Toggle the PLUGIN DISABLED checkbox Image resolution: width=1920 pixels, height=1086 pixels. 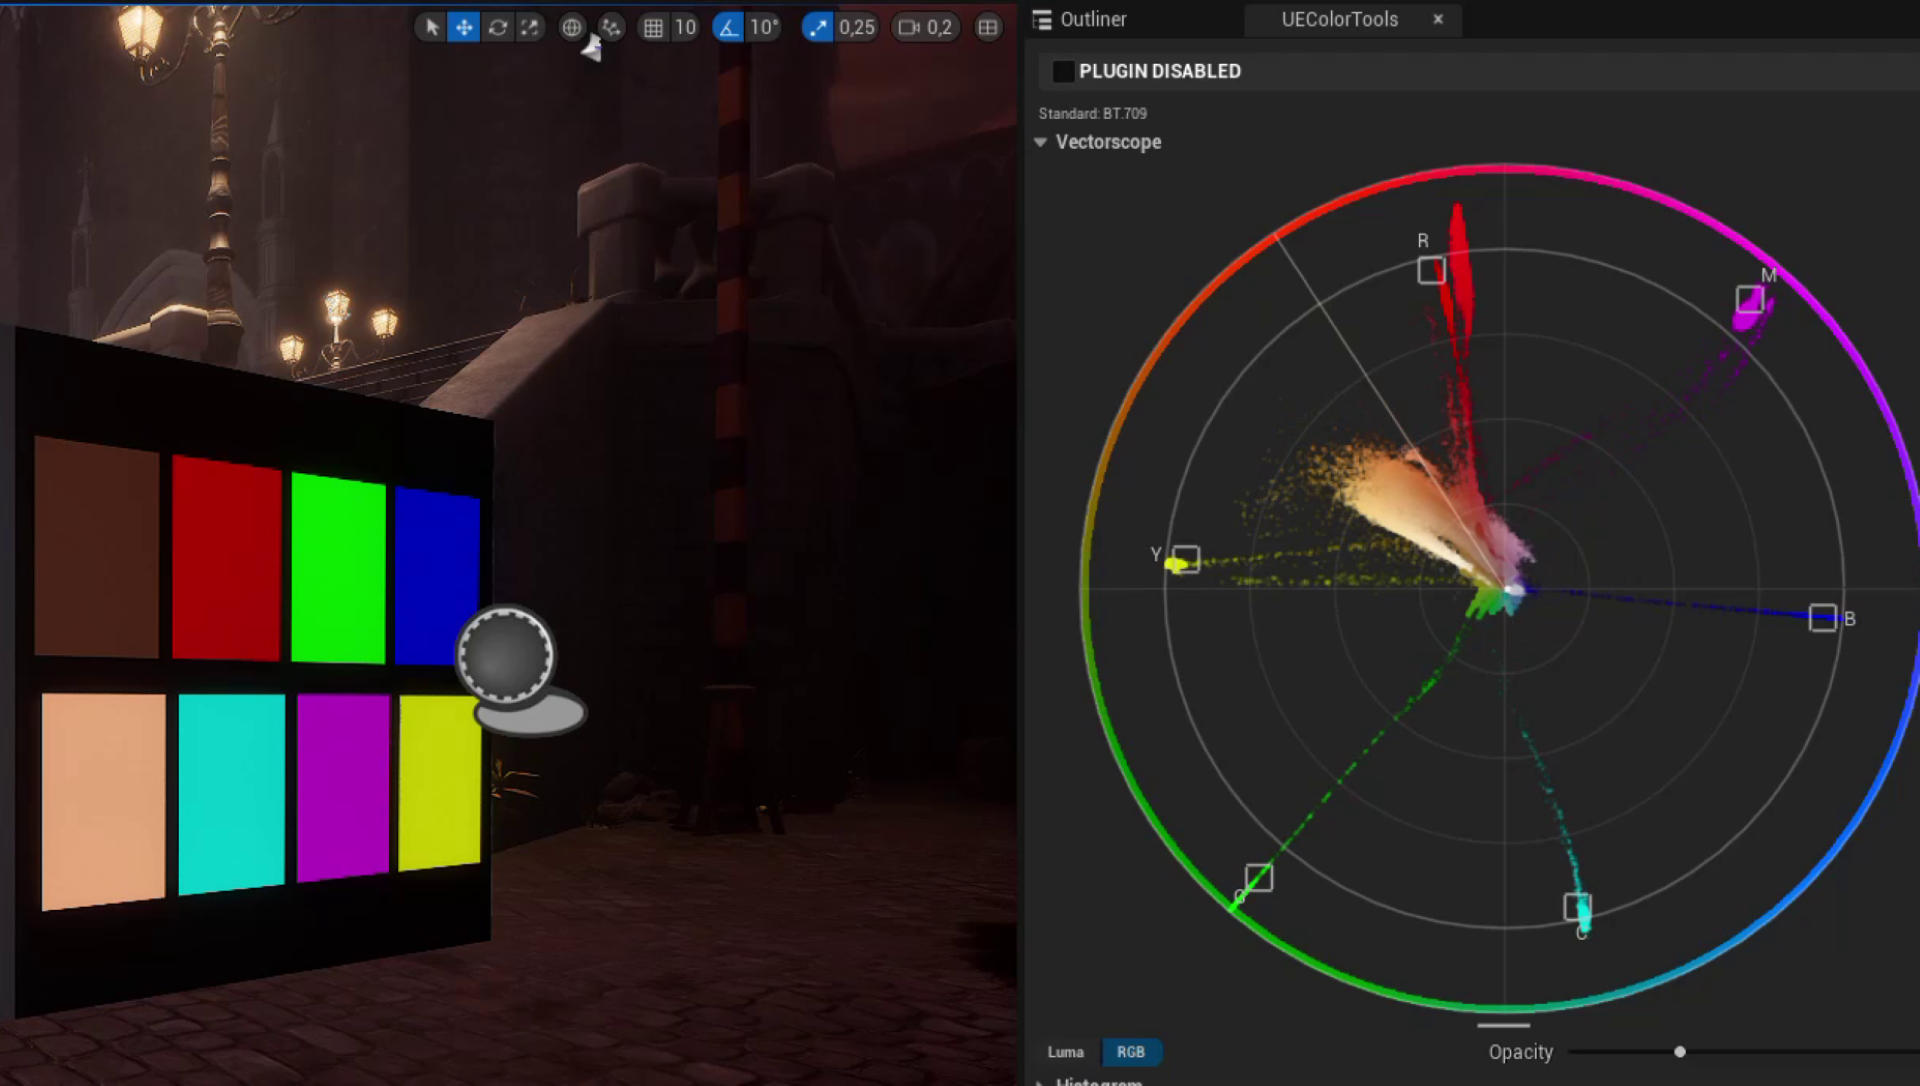point(1063,71)
